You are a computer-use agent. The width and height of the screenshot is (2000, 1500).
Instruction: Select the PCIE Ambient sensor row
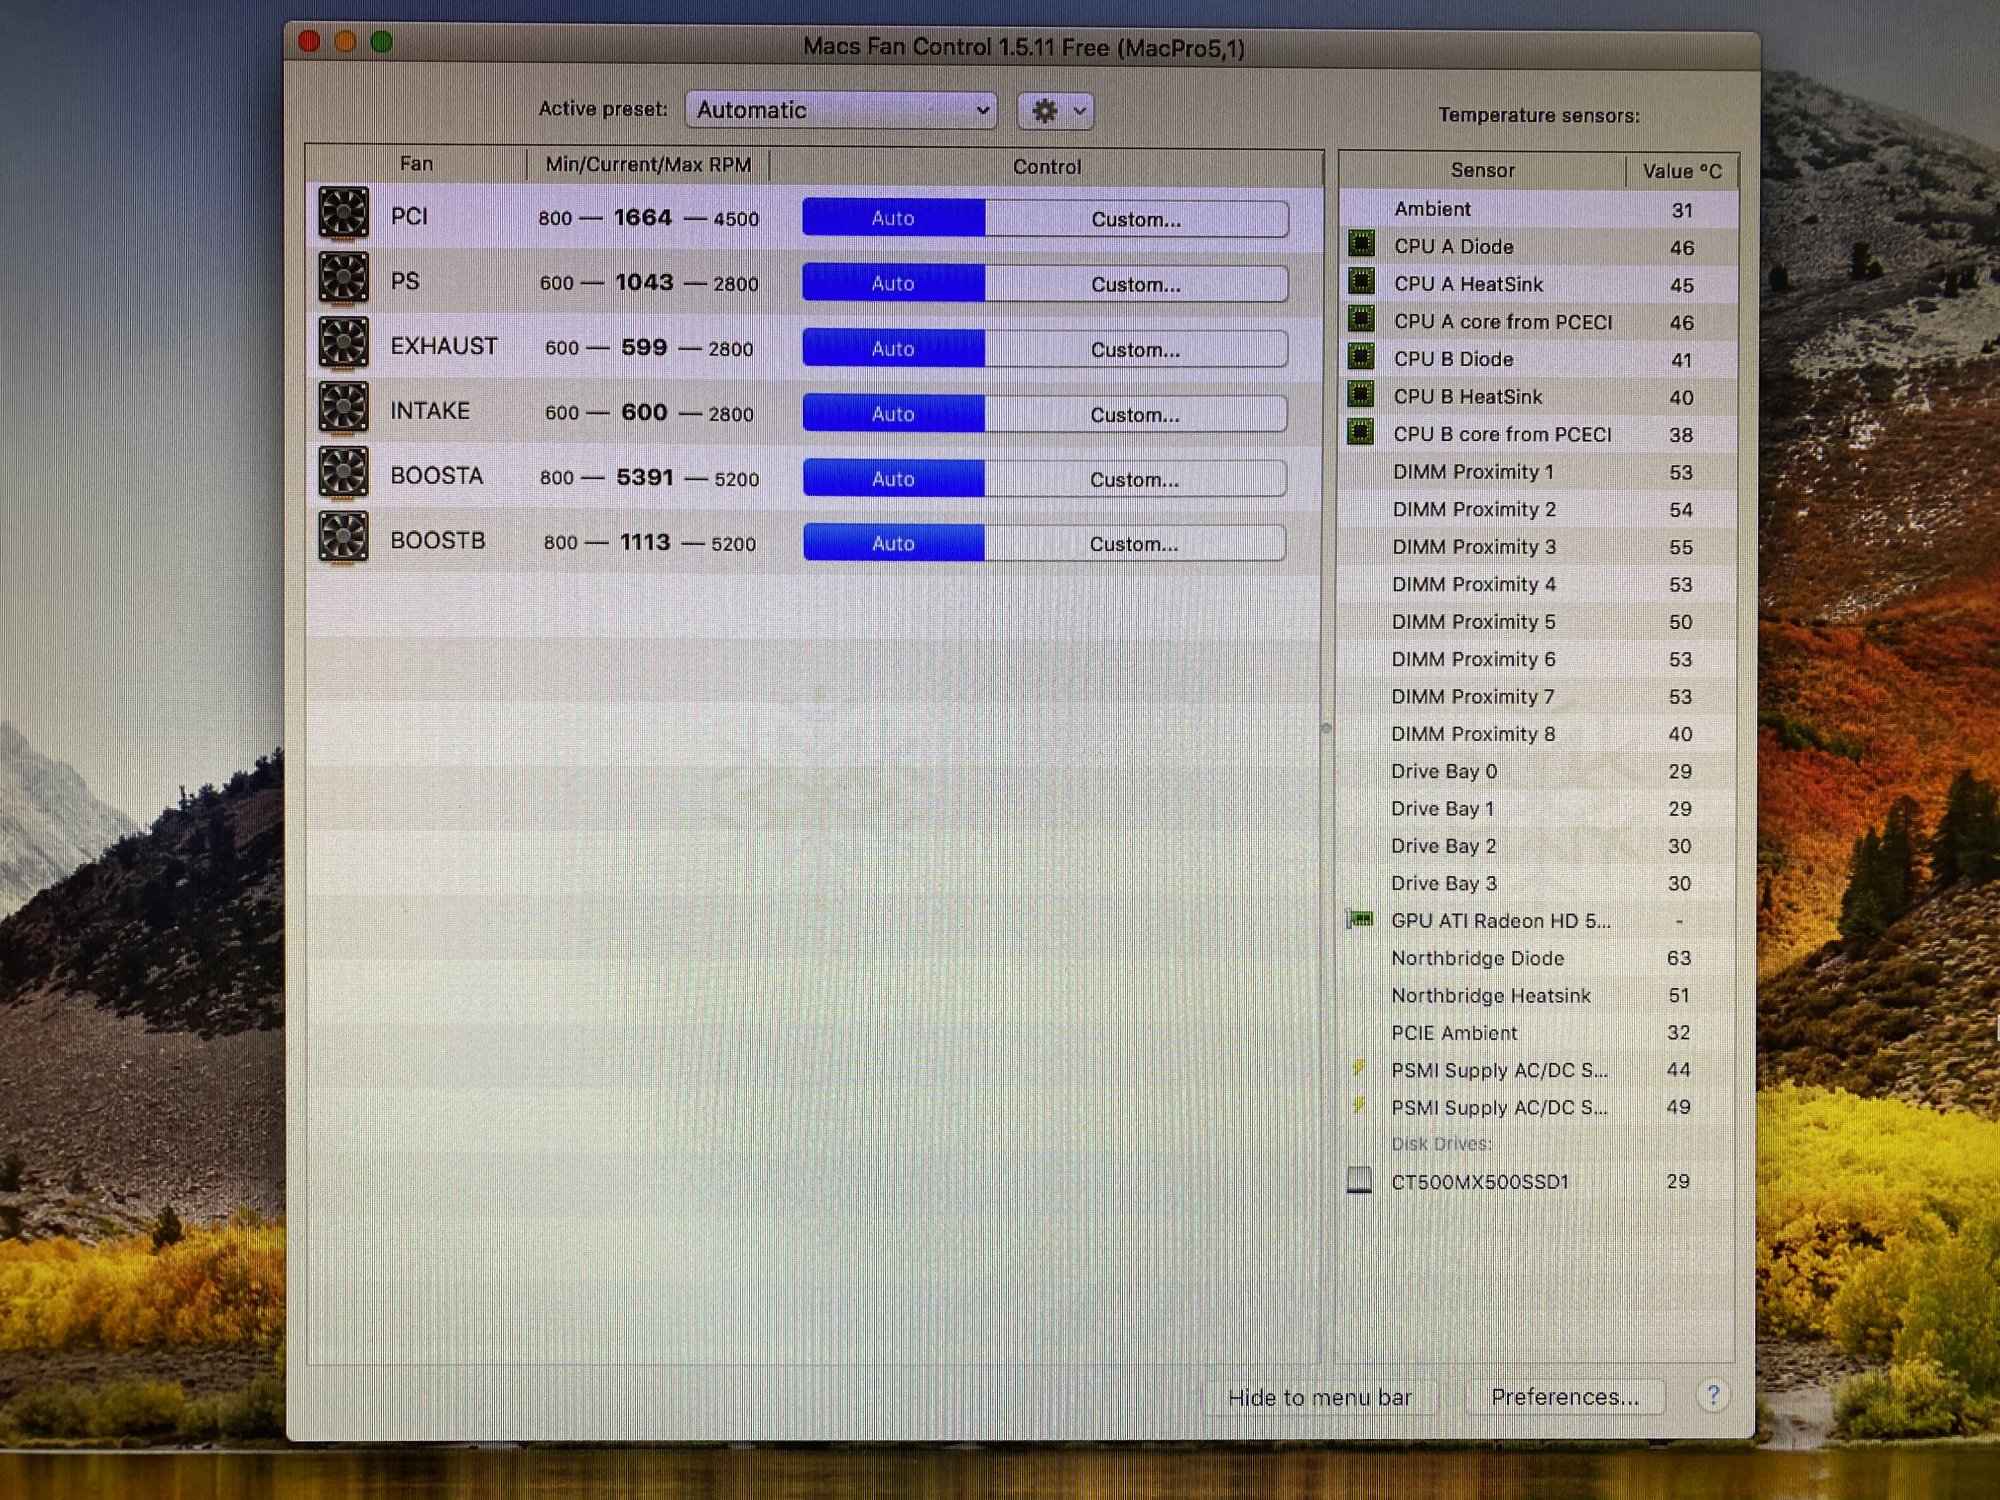[1536, 1032]
